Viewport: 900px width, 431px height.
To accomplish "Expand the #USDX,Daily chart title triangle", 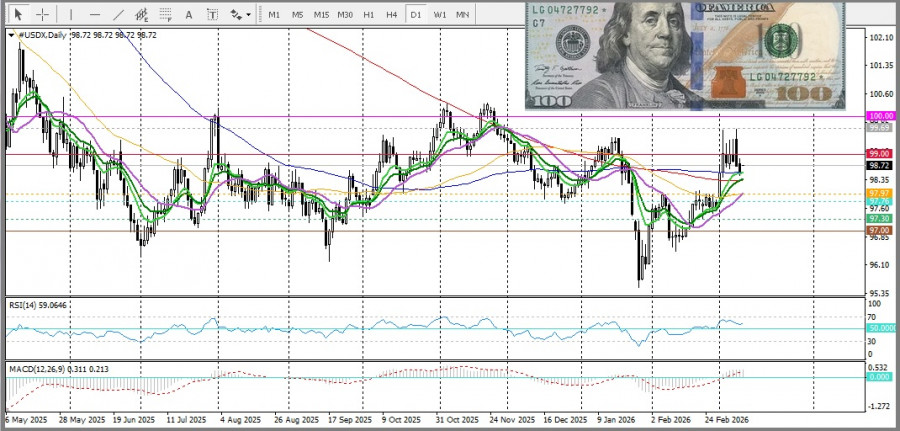I will pyautogui.click(x=11, y=35).
